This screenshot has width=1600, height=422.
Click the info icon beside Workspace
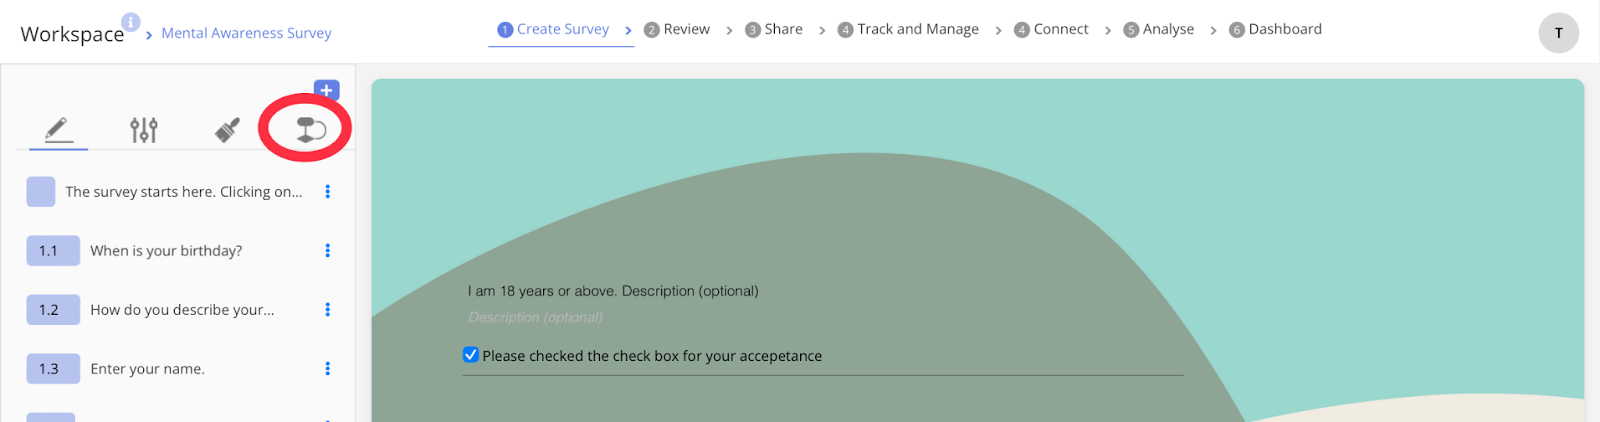tap(131, 22)
